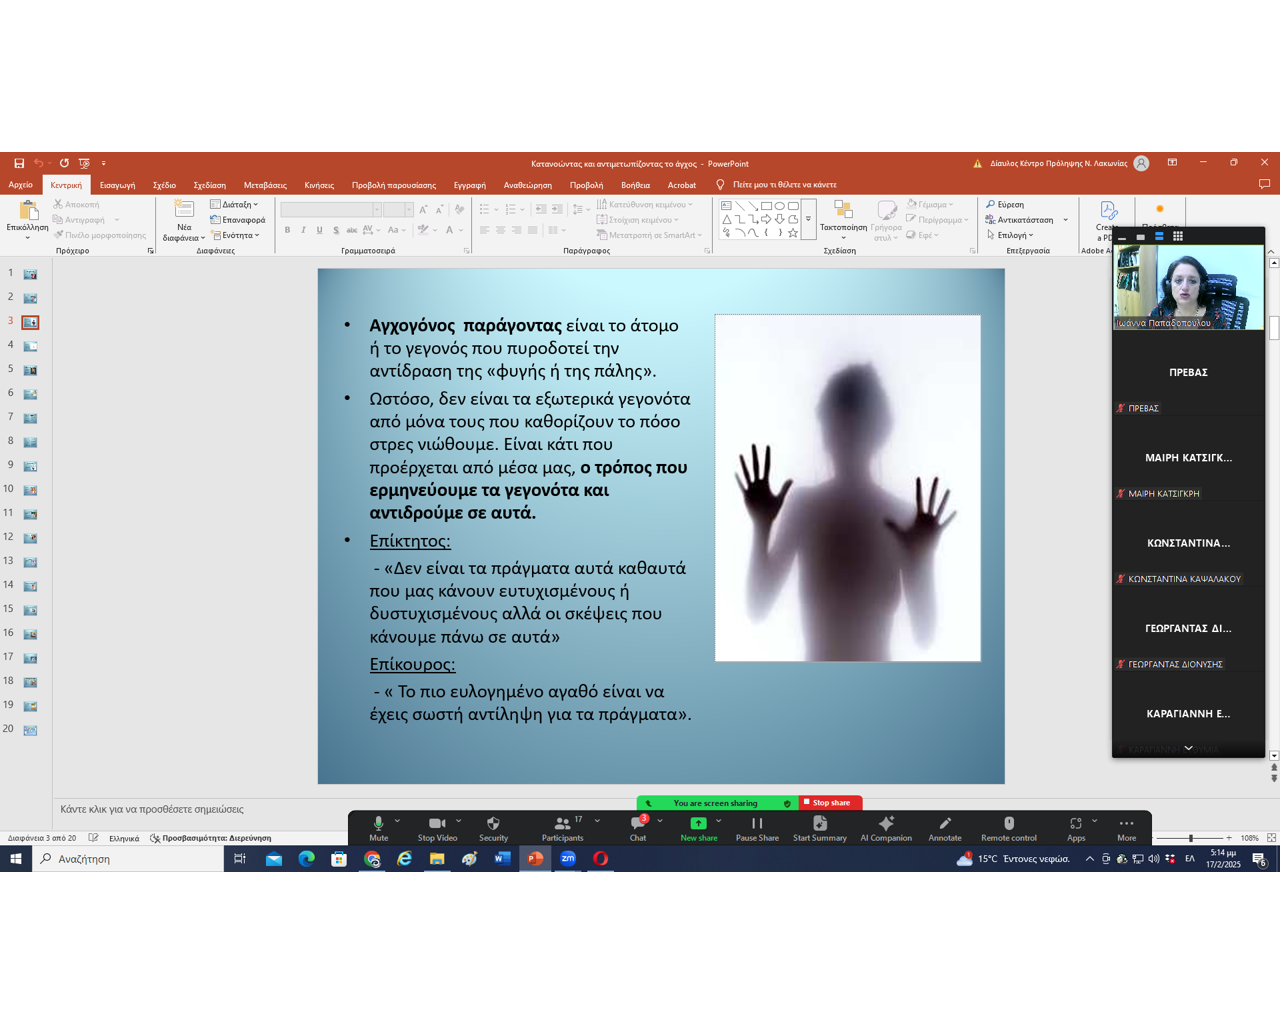
Task: Click the PowerPoint save icon
Action: (19, 163)
